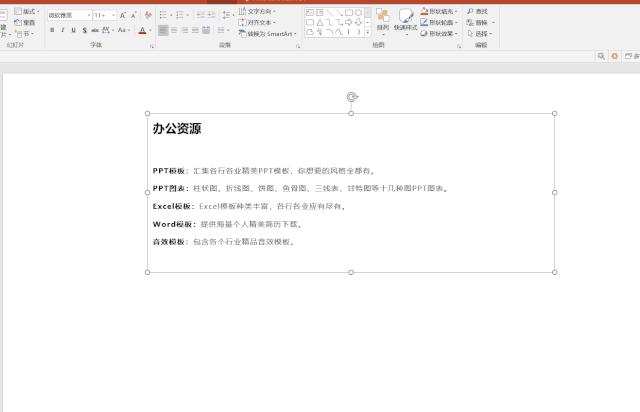This screenshot has width=640, height=412.
Task: Select straight line shape
Action: click(x=329, y=13)
